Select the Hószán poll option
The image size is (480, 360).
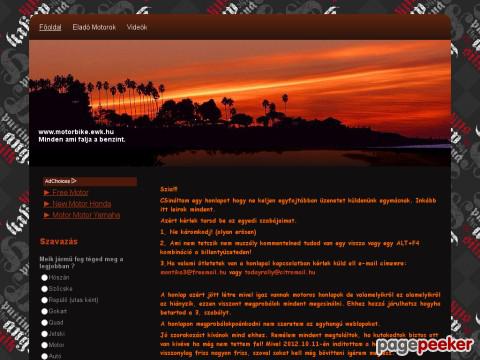(x=44, y=278)
